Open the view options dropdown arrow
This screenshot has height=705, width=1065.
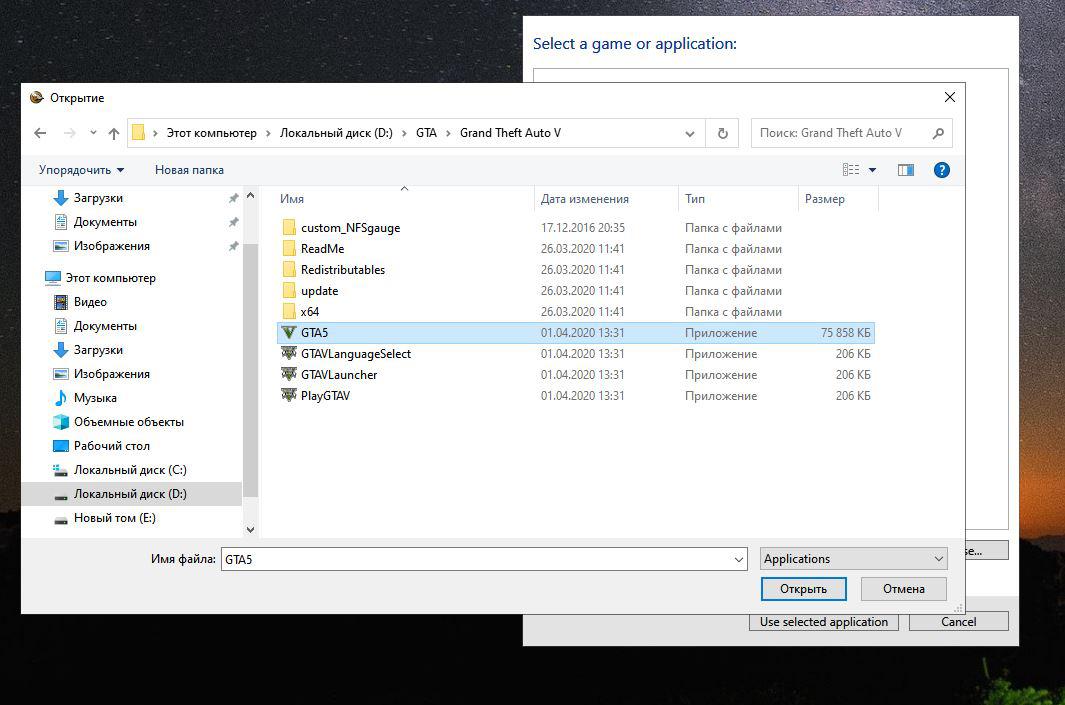(872, 170)
